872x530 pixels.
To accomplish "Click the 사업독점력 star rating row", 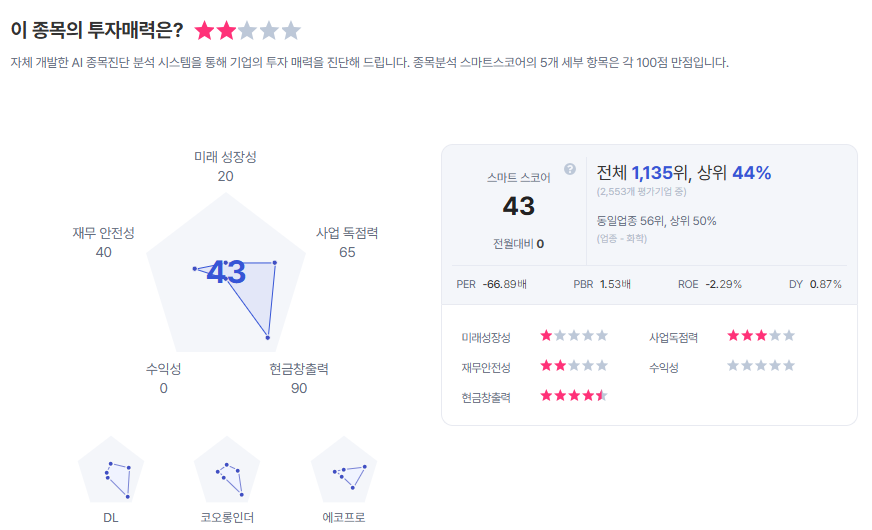I will point(761,336).
